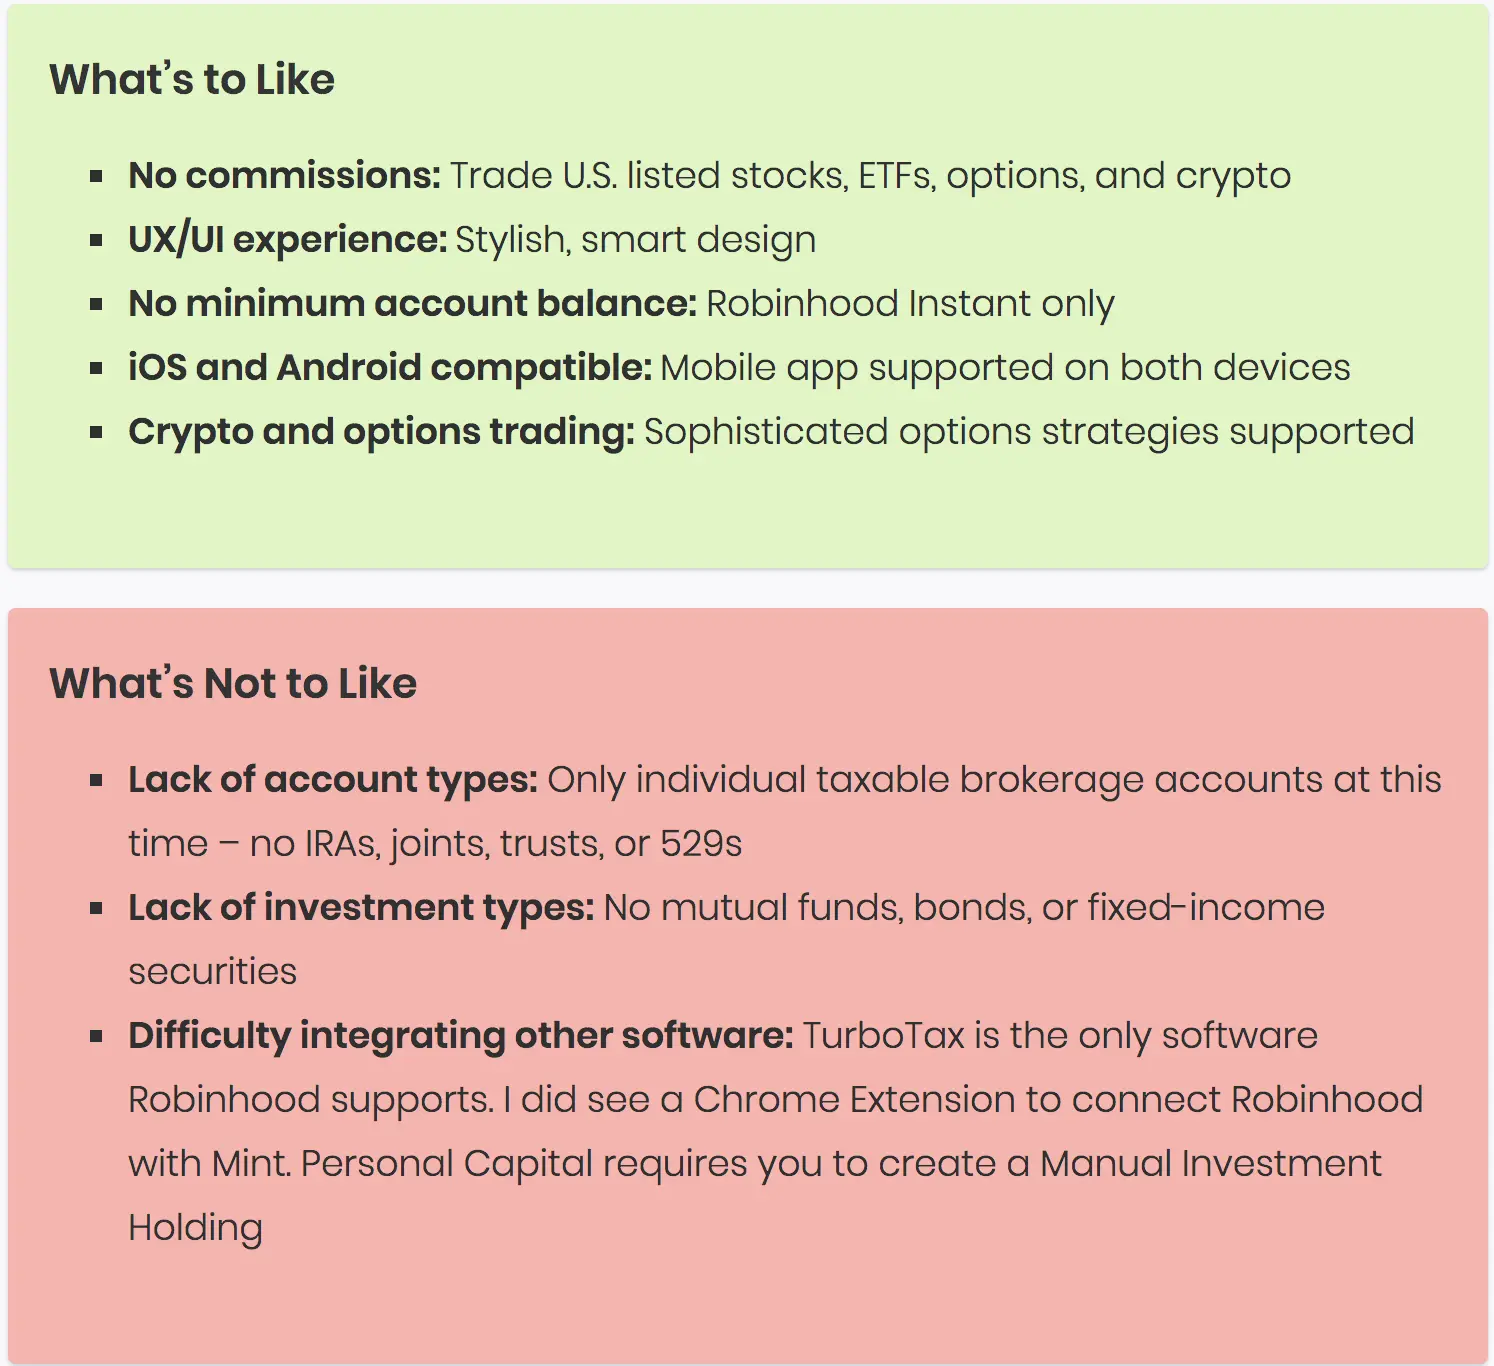Click the bullet before "Crypto and options trading"

96,433
